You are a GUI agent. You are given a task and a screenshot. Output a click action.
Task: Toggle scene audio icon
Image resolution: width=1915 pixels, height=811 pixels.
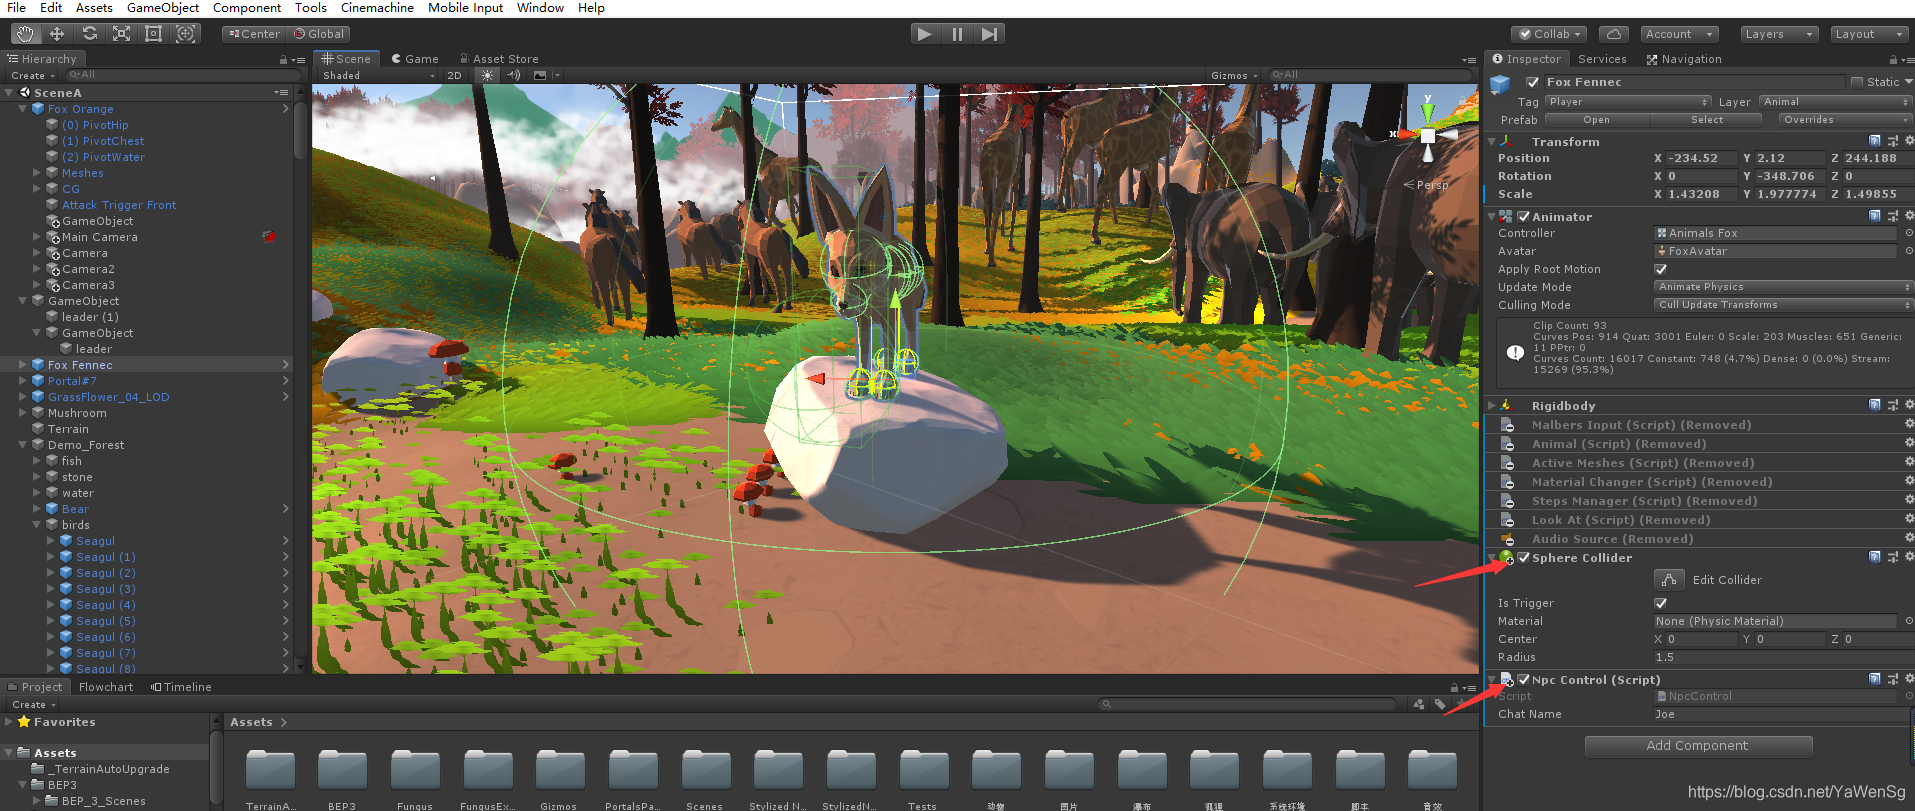pos(513,75)
